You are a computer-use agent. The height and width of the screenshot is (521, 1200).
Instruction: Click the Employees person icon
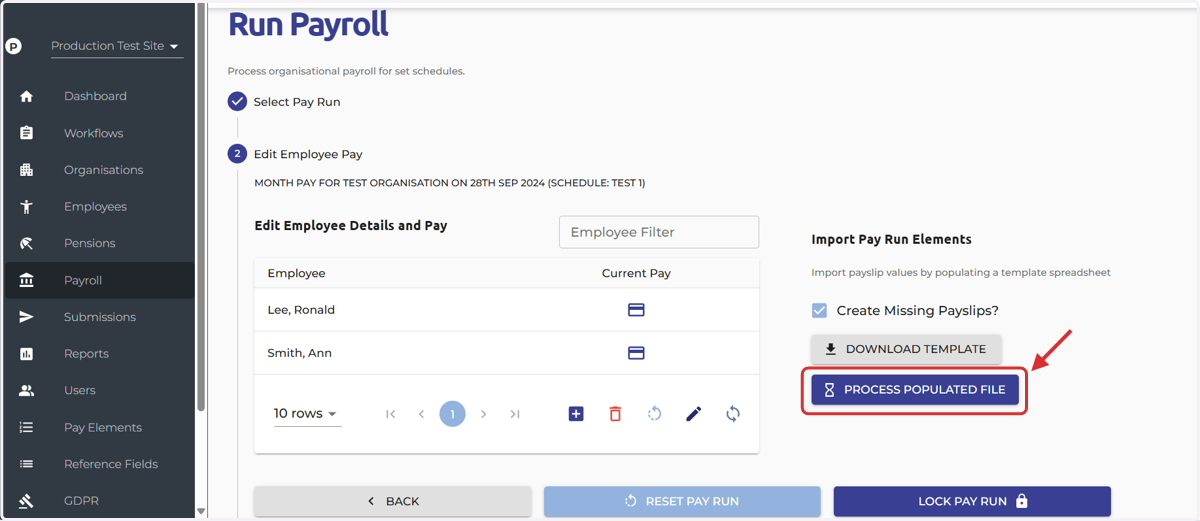pos(26,207)
